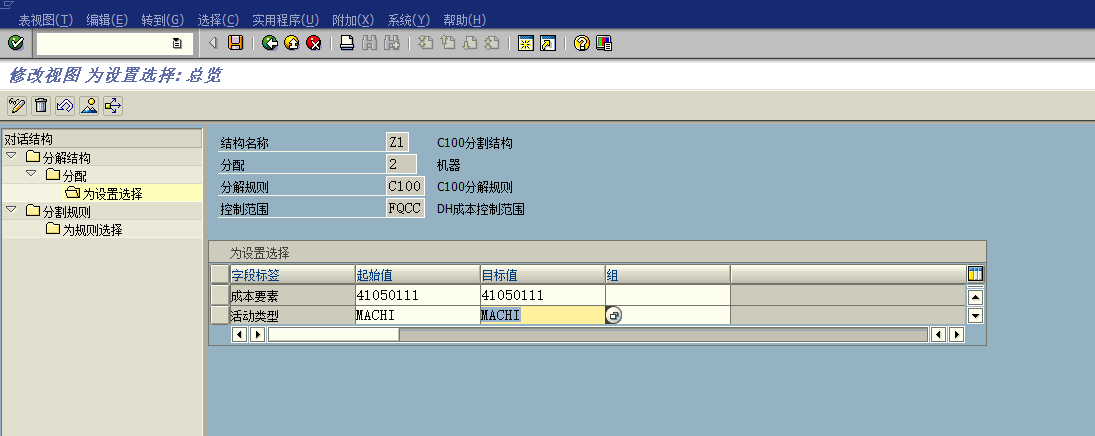Screen dimensions: 1095x436
Task: Go to previous page icon
Action: click(448, 43)
